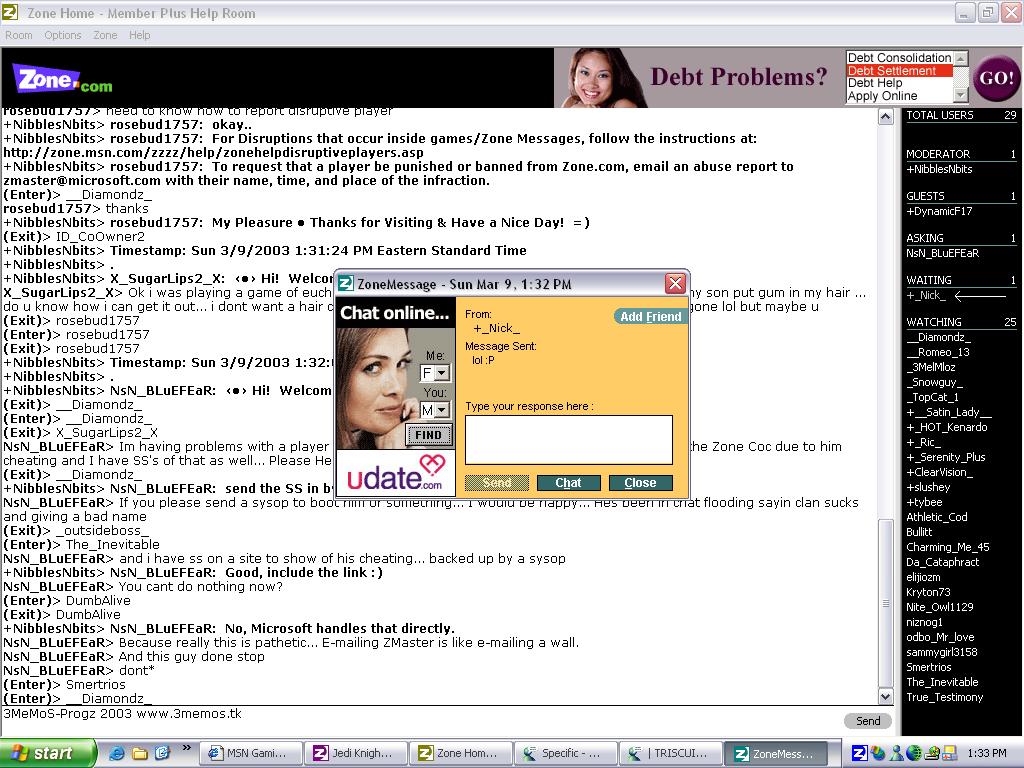Click the Chat button in ZoneMessage
The width and height of the screenshot is (1024, 768).
(568, 483)
